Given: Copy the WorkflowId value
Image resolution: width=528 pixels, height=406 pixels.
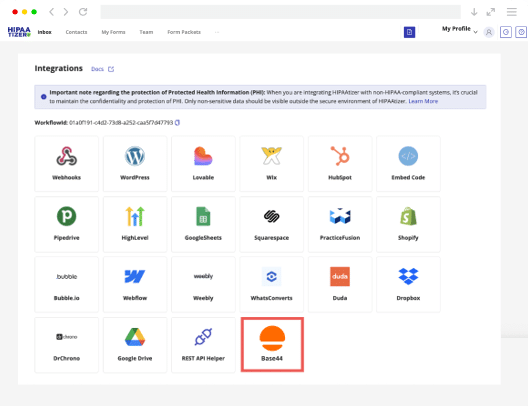Looking at the screenshot, I should click(177, 123).
